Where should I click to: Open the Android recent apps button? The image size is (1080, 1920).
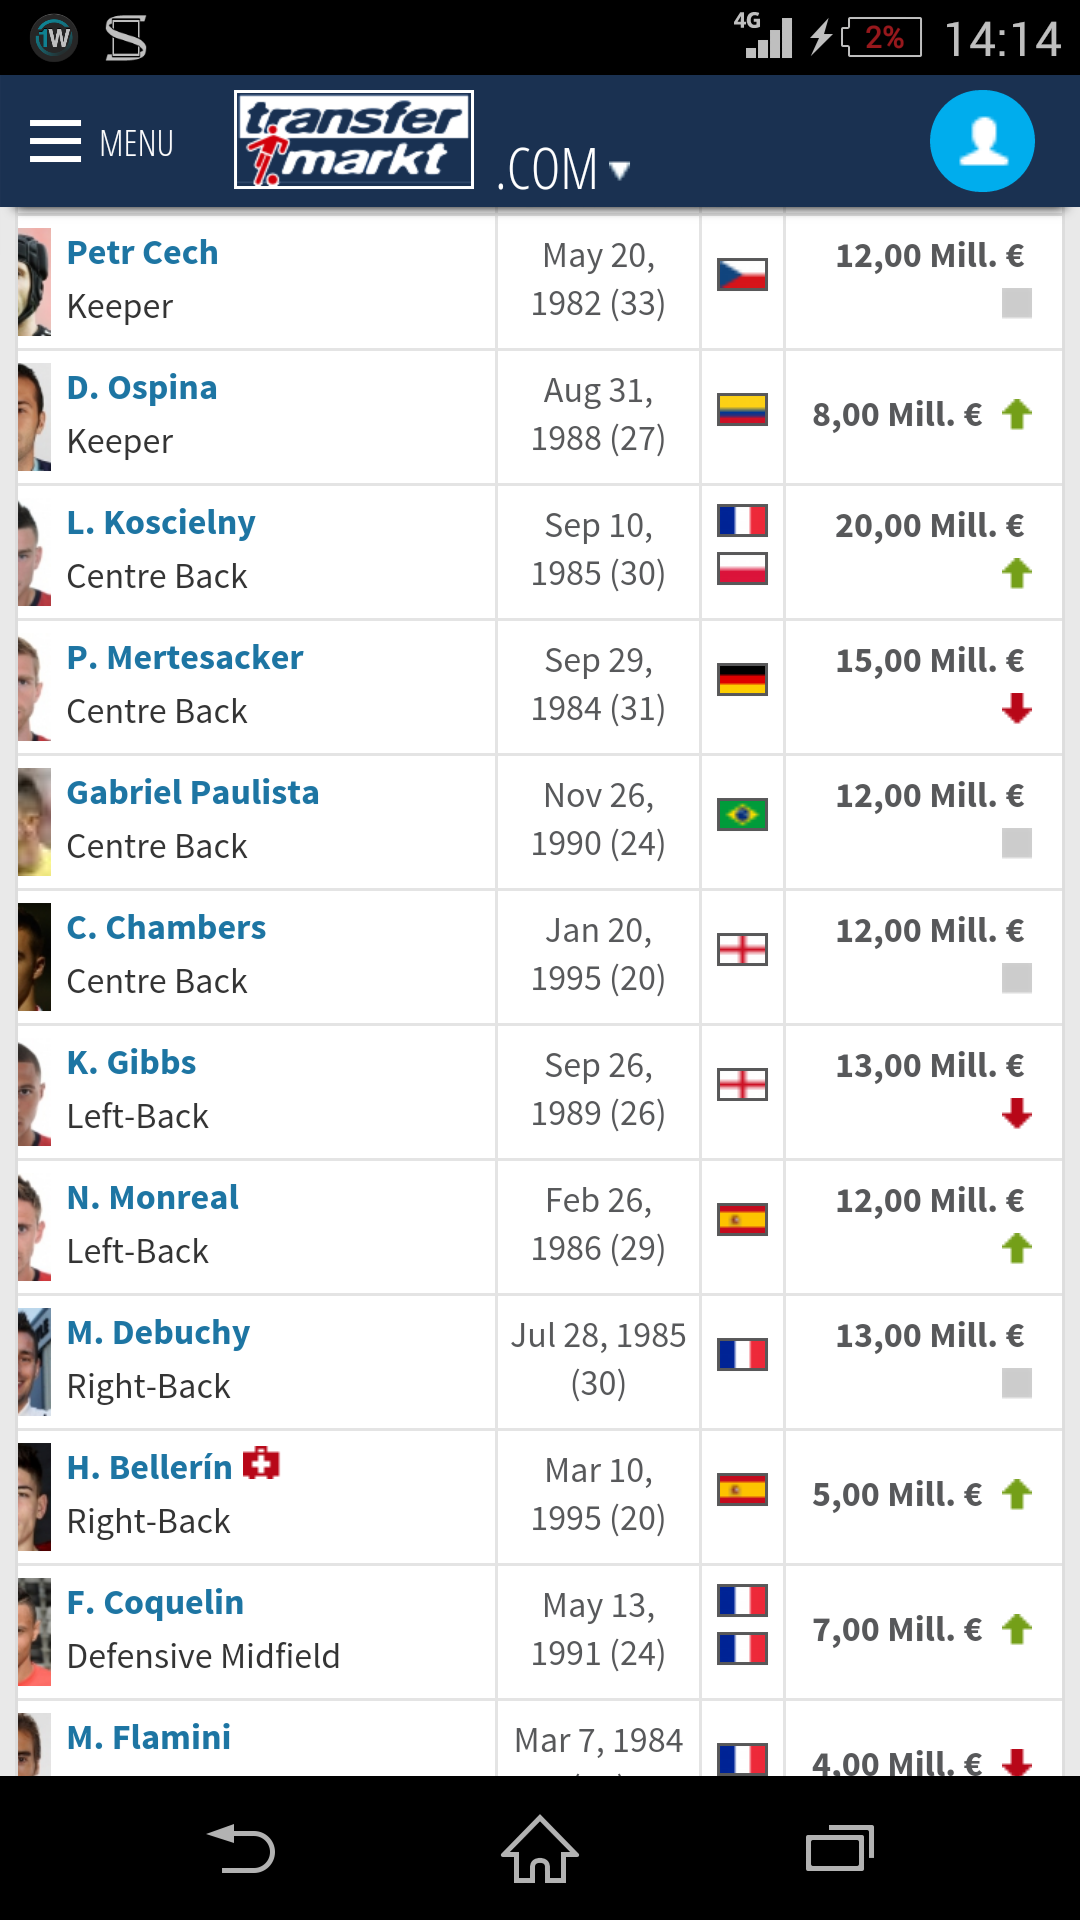pyautogui.click(x=840, y=1848)
